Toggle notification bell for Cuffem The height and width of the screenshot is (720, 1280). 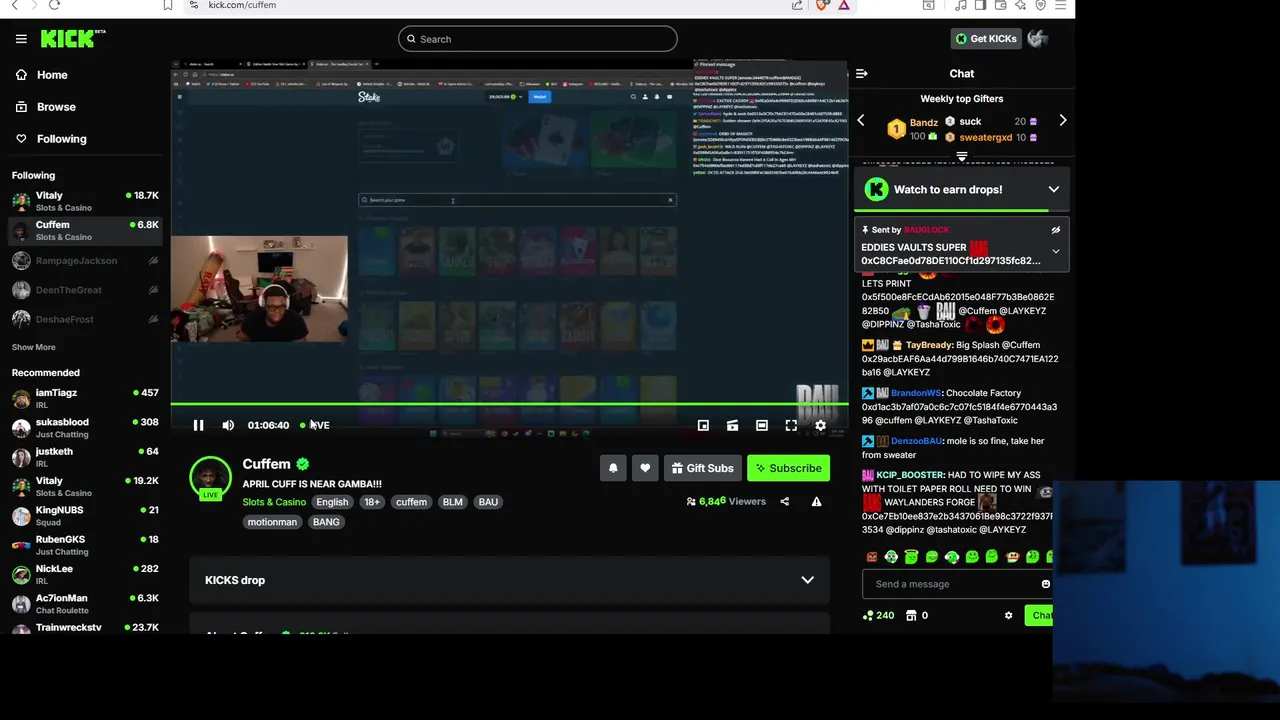pyautogui.click(x=613, y=468)
